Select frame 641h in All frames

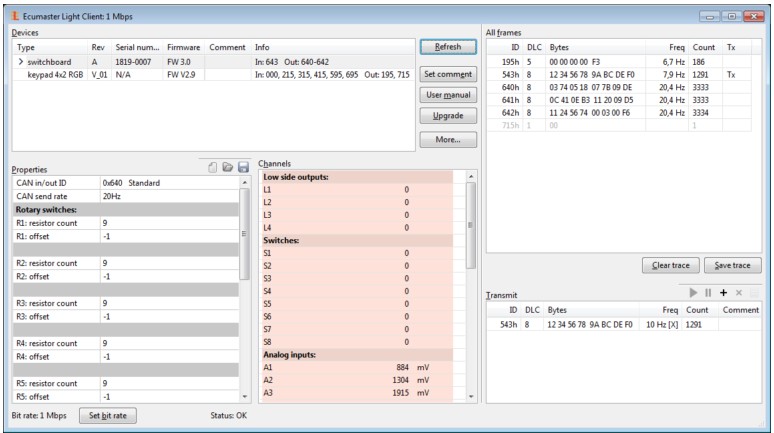619,100
